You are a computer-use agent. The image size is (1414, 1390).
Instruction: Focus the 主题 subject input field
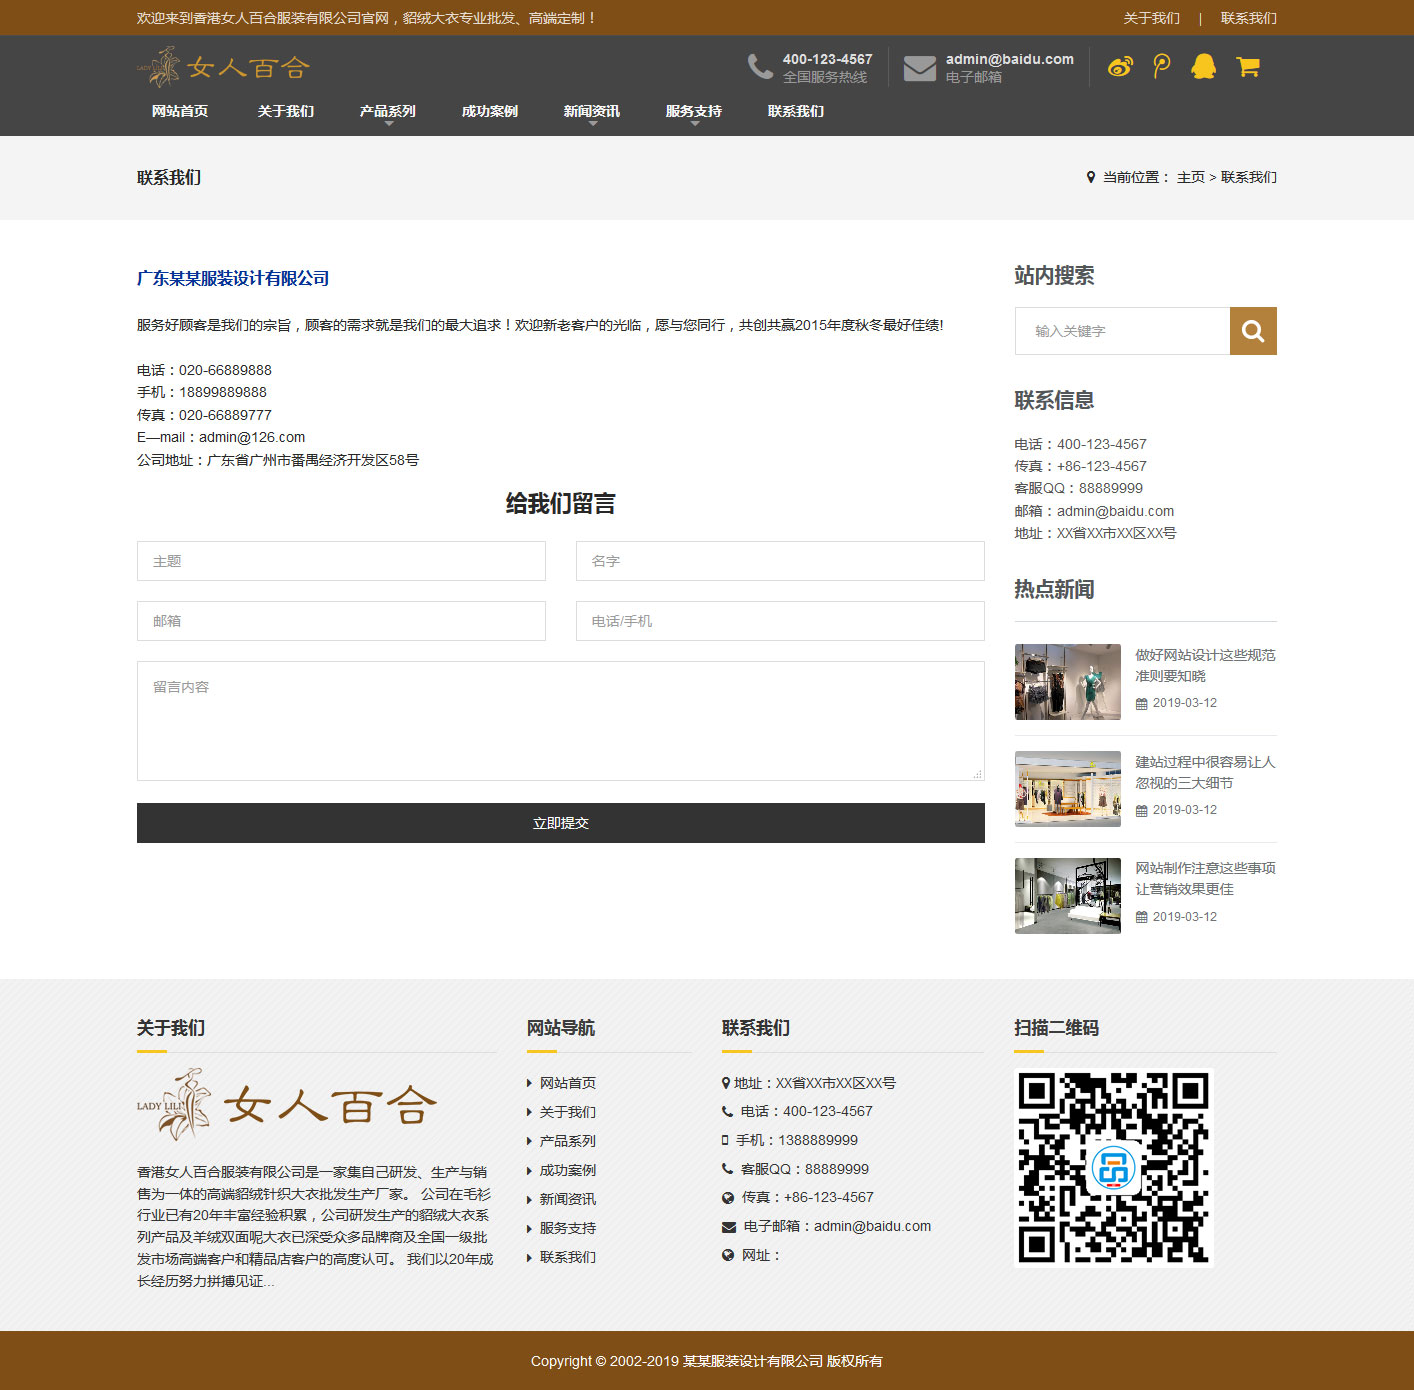[x=341, y=561]
